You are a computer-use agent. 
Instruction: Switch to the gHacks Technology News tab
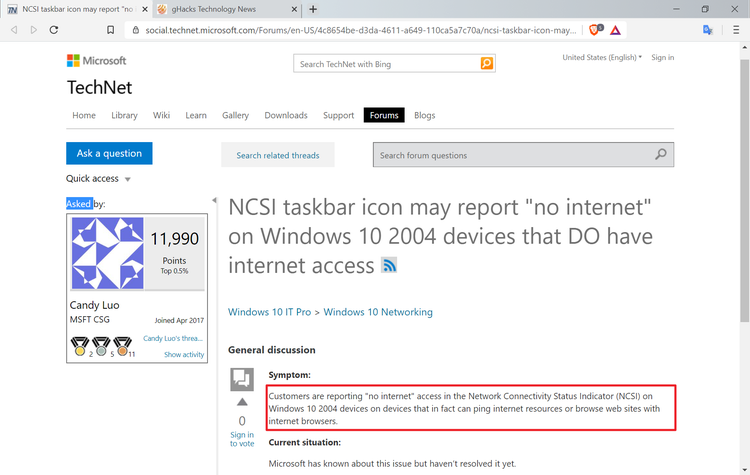(227, 9)
